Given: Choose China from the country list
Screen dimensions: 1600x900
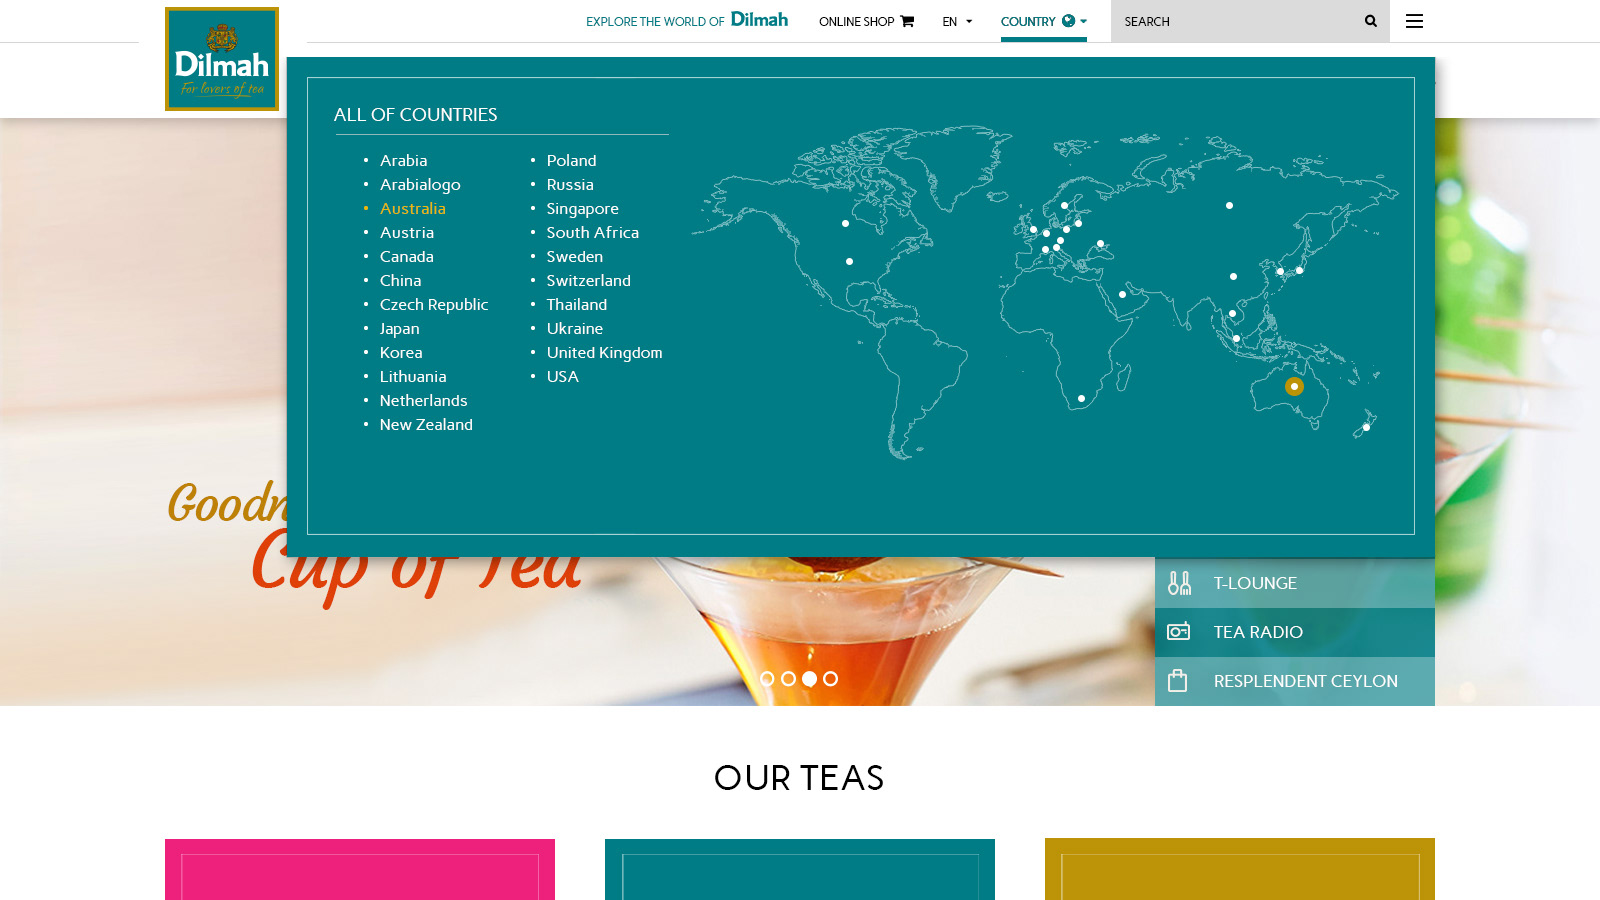Looking at the screenshot, I should pyautogui.click(x=400, y=280).
